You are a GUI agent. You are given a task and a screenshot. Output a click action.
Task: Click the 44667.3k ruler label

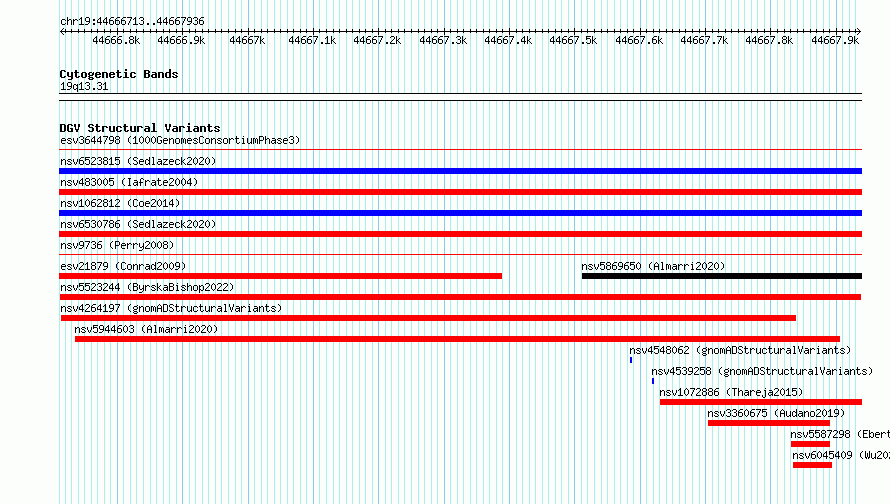point(443,40)
